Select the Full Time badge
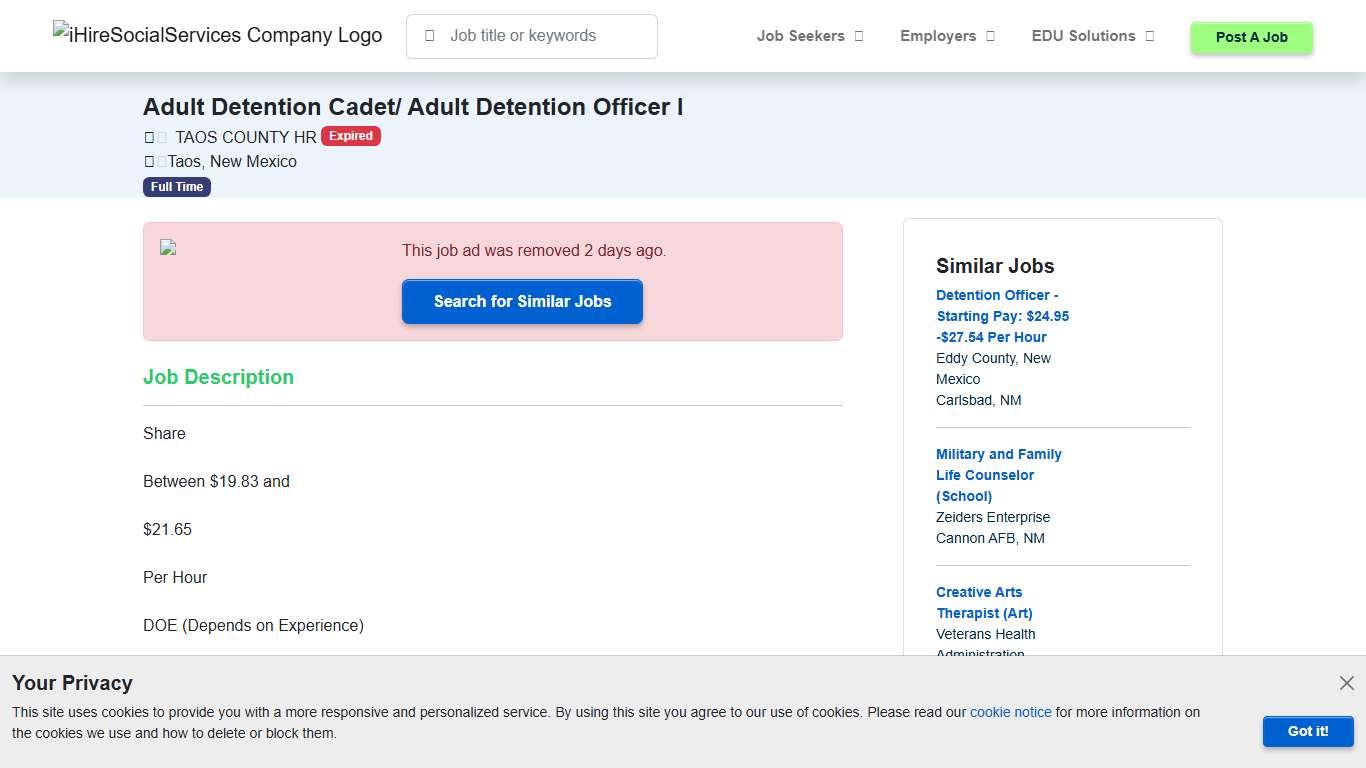 coord(177,186)
